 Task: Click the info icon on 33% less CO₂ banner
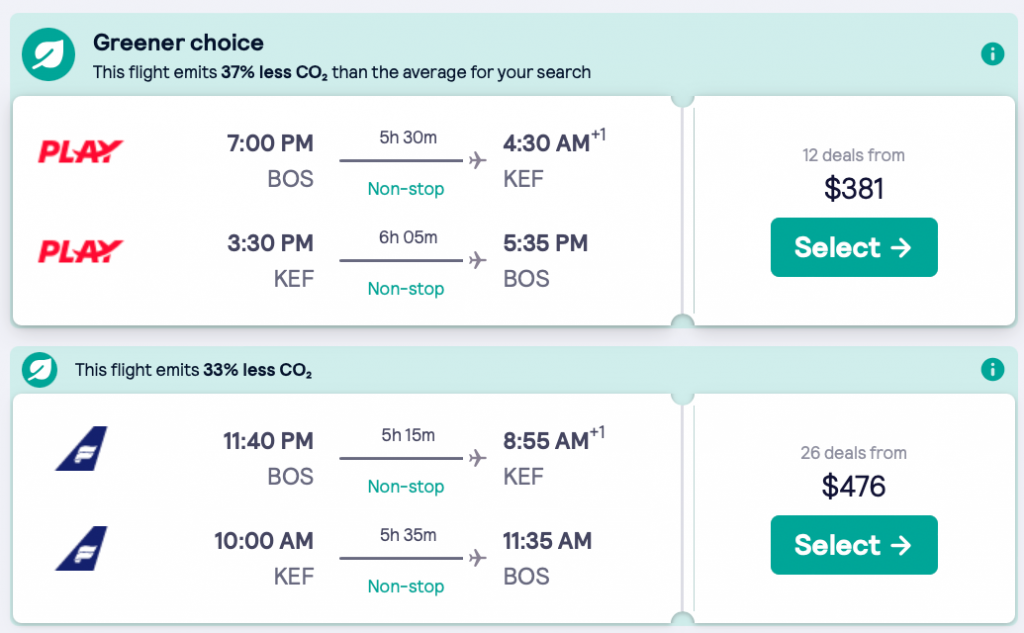click(992, 370)
